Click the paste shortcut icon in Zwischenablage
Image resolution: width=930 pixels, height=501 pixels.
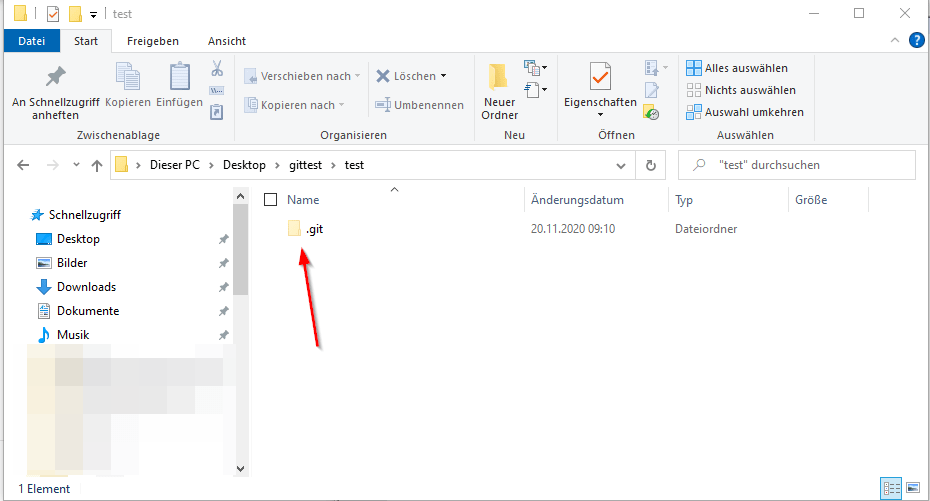(x=216, y=112)
